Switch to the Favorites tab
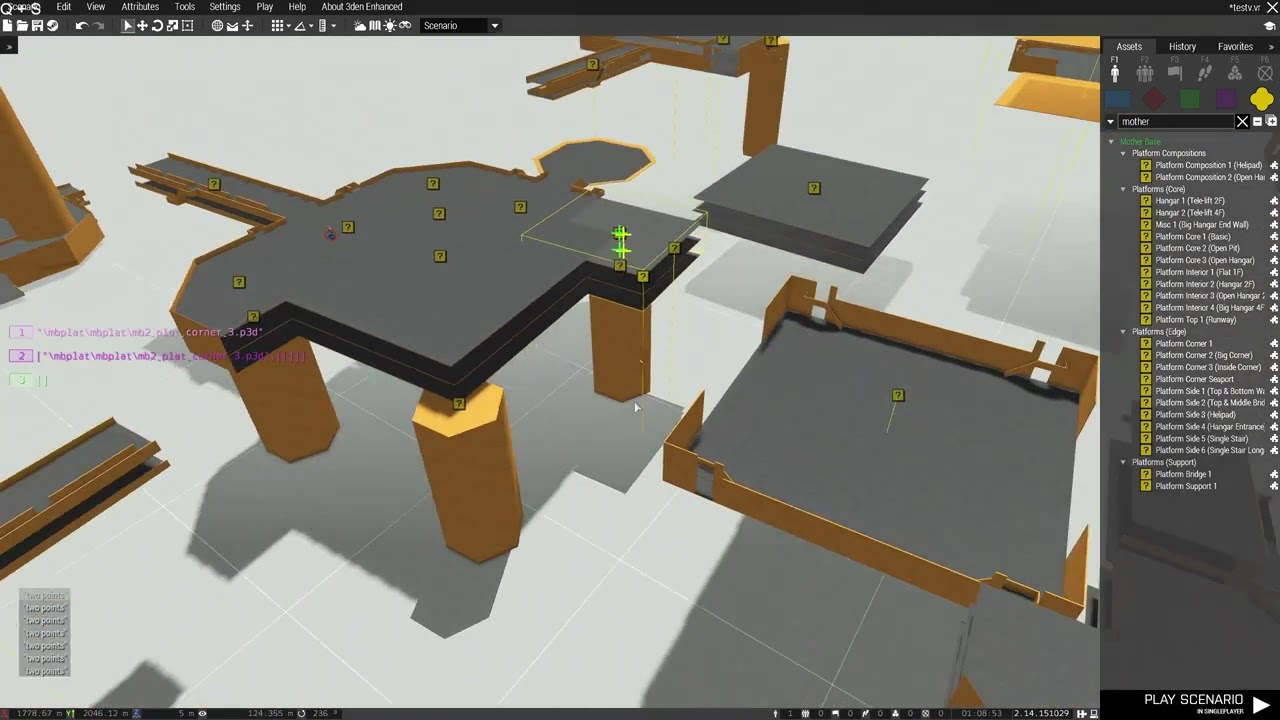The height and width of the screenshot is (720, 1280). (x=1235, y=46)
